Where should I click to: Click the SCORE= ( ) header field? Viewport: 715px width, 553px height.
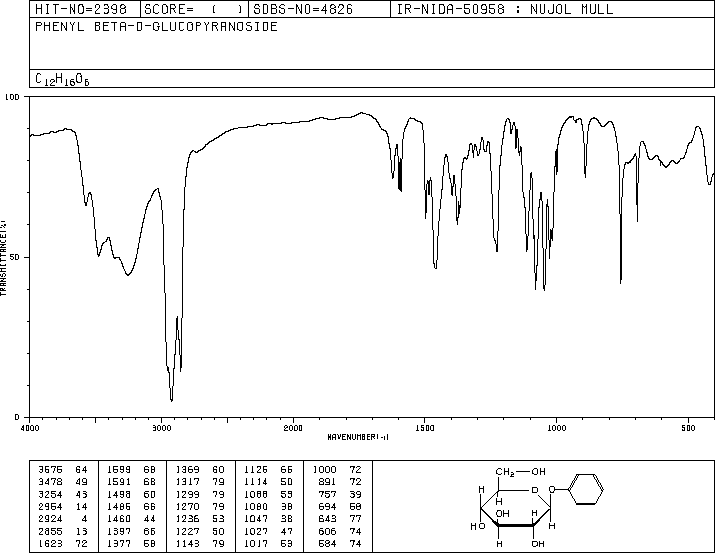pos(193,10)
